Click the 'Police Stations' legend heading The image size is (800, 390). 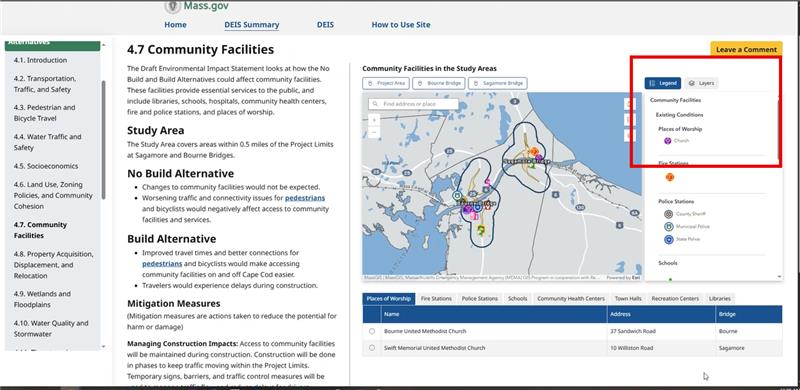676,202
